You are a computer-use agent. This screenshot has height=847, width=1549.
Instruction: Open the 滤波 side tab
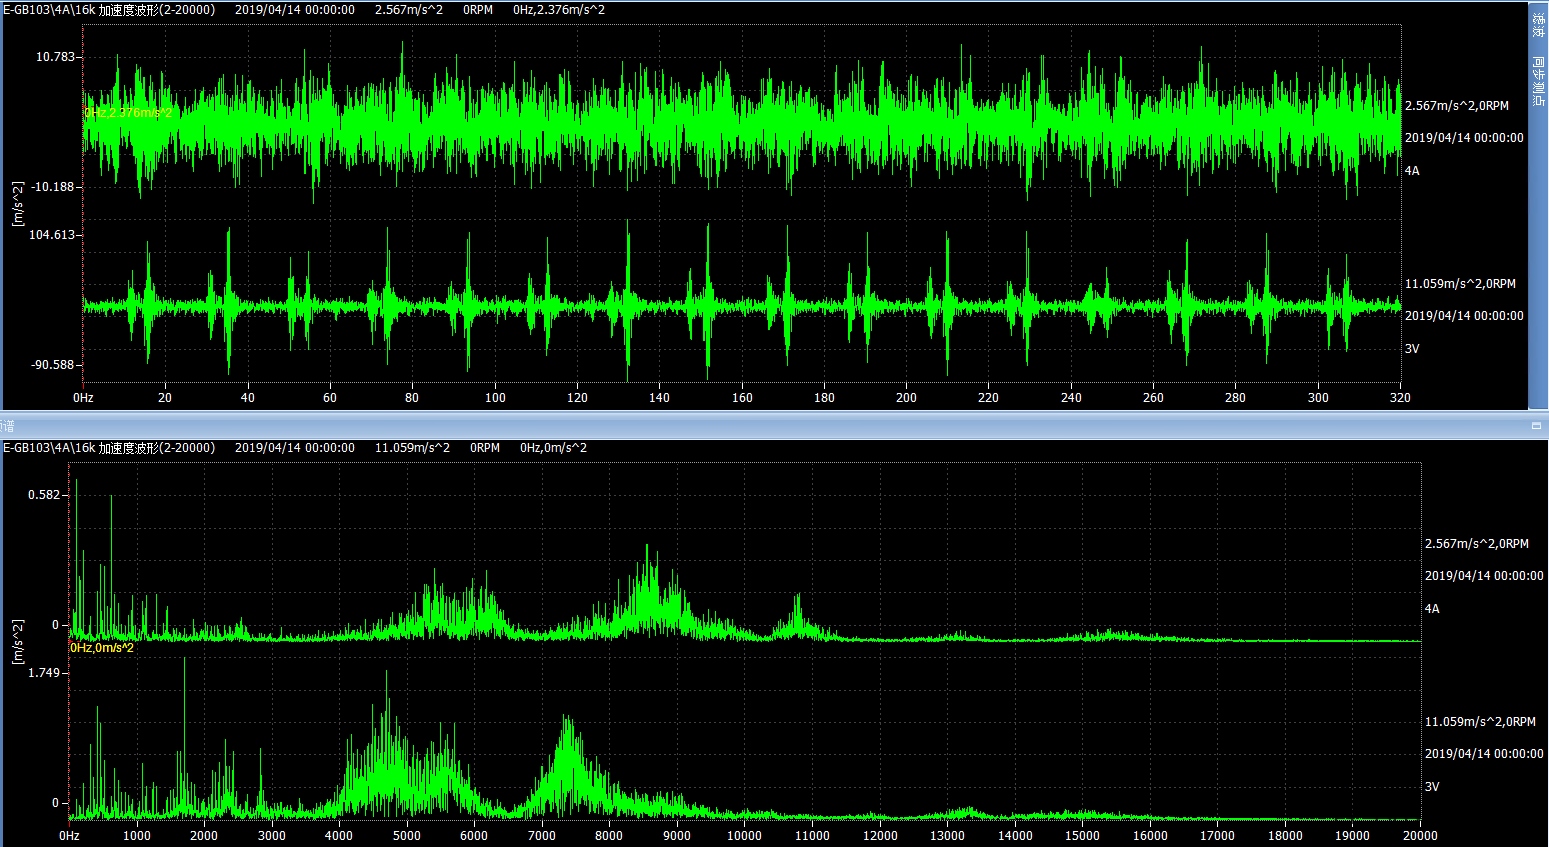coord(1538,25)
